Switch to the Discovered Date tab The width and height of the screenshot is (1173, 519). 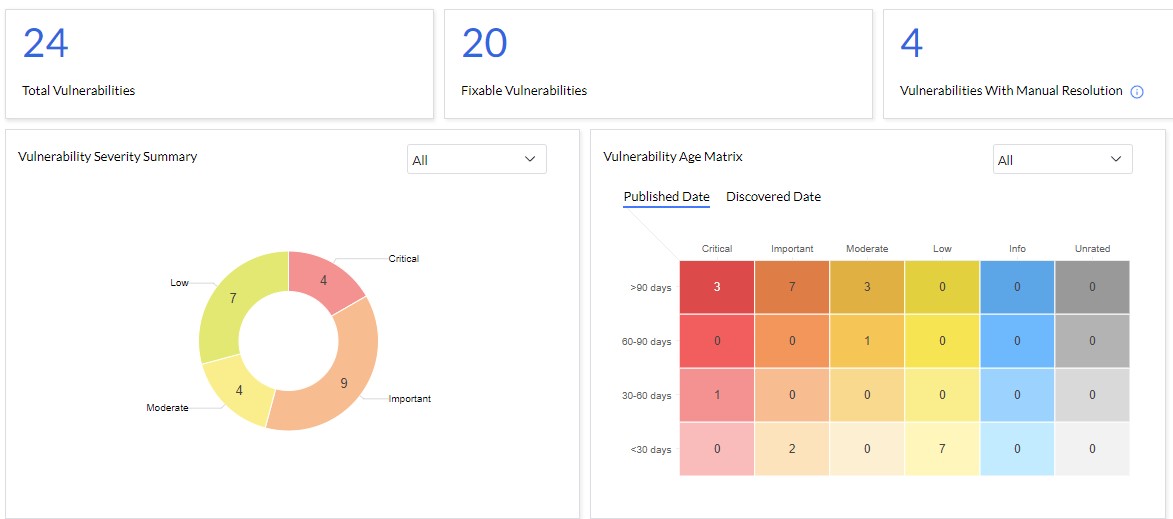pyautogui.click(x=773, y=197)
